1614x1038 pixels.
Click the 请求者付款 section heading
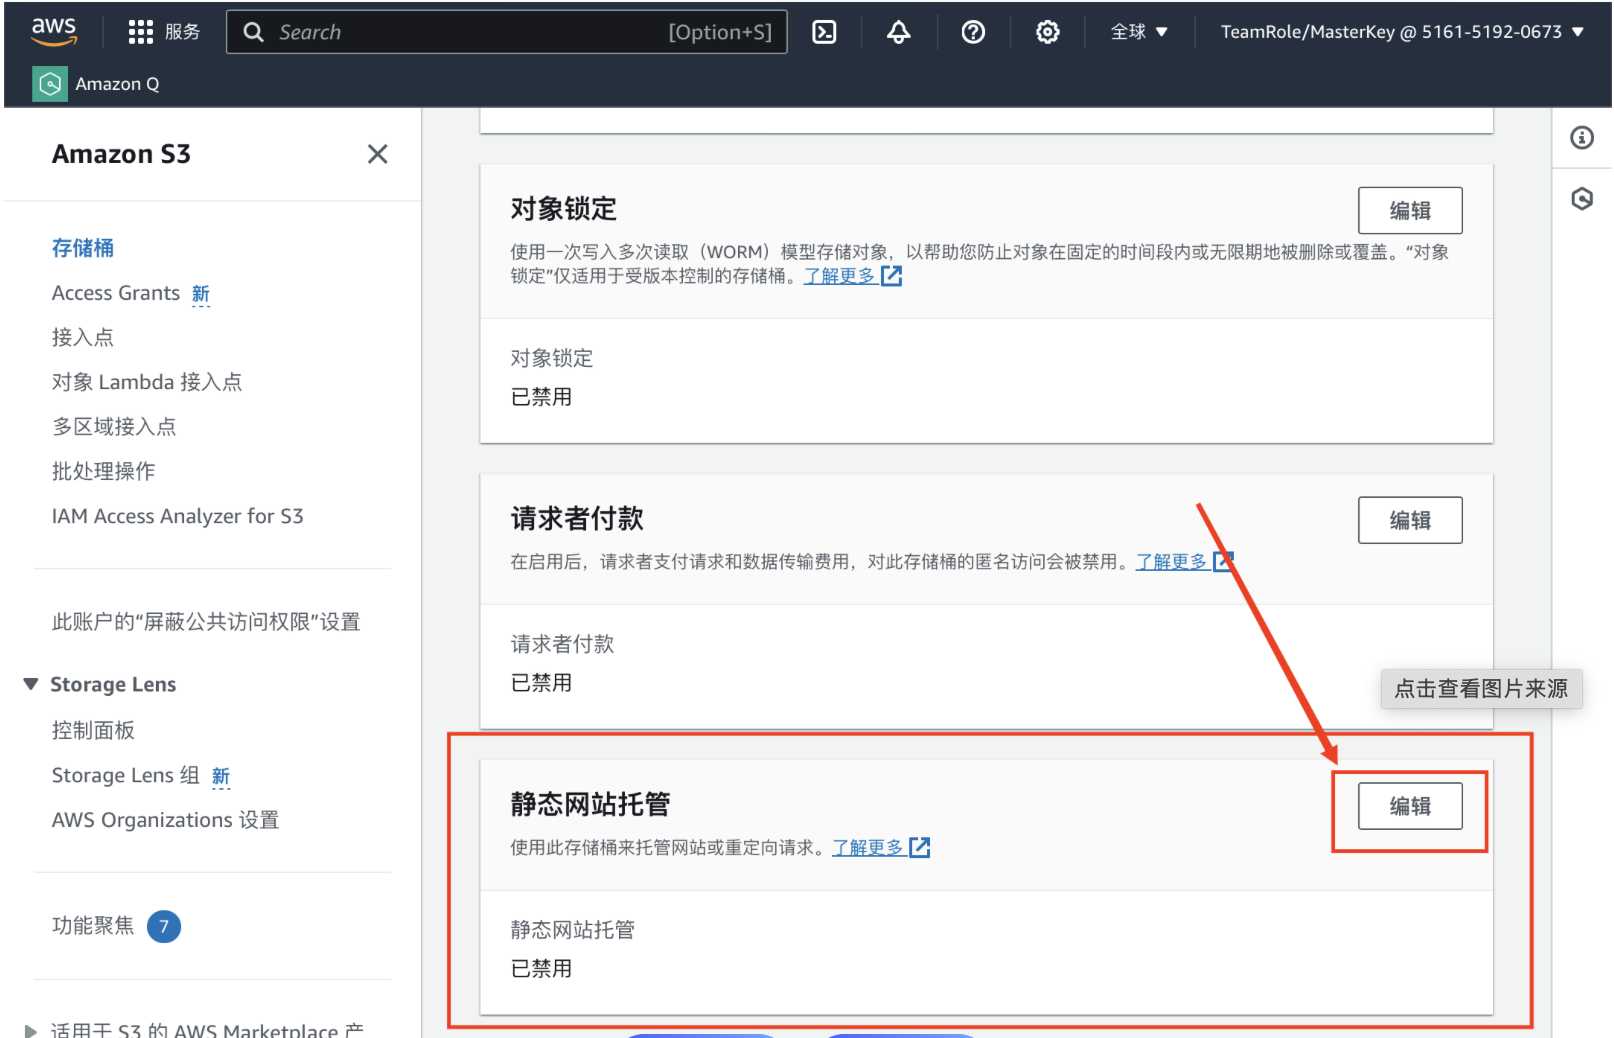pyautogui.click(x=577, y=518)
